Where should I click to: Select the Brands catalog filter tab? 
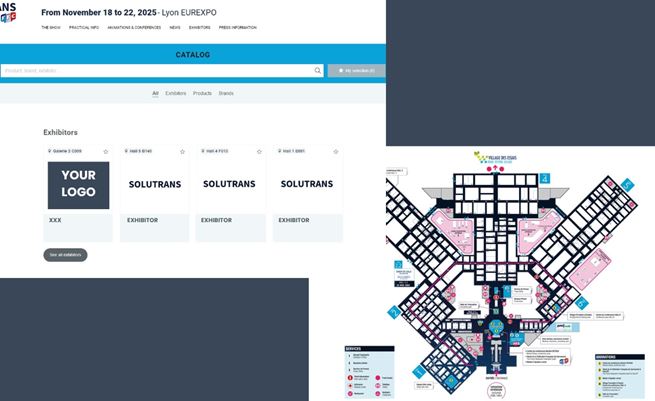[x=226, y=93]
